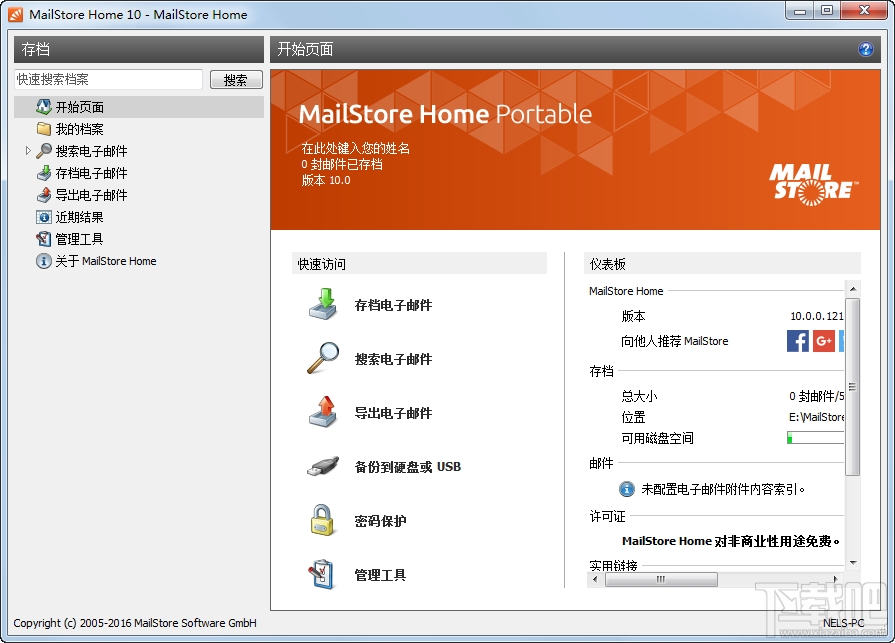Click the house icon beside 开始页面
The height and width of the screenshot is (643, 895).
point(43,107)
